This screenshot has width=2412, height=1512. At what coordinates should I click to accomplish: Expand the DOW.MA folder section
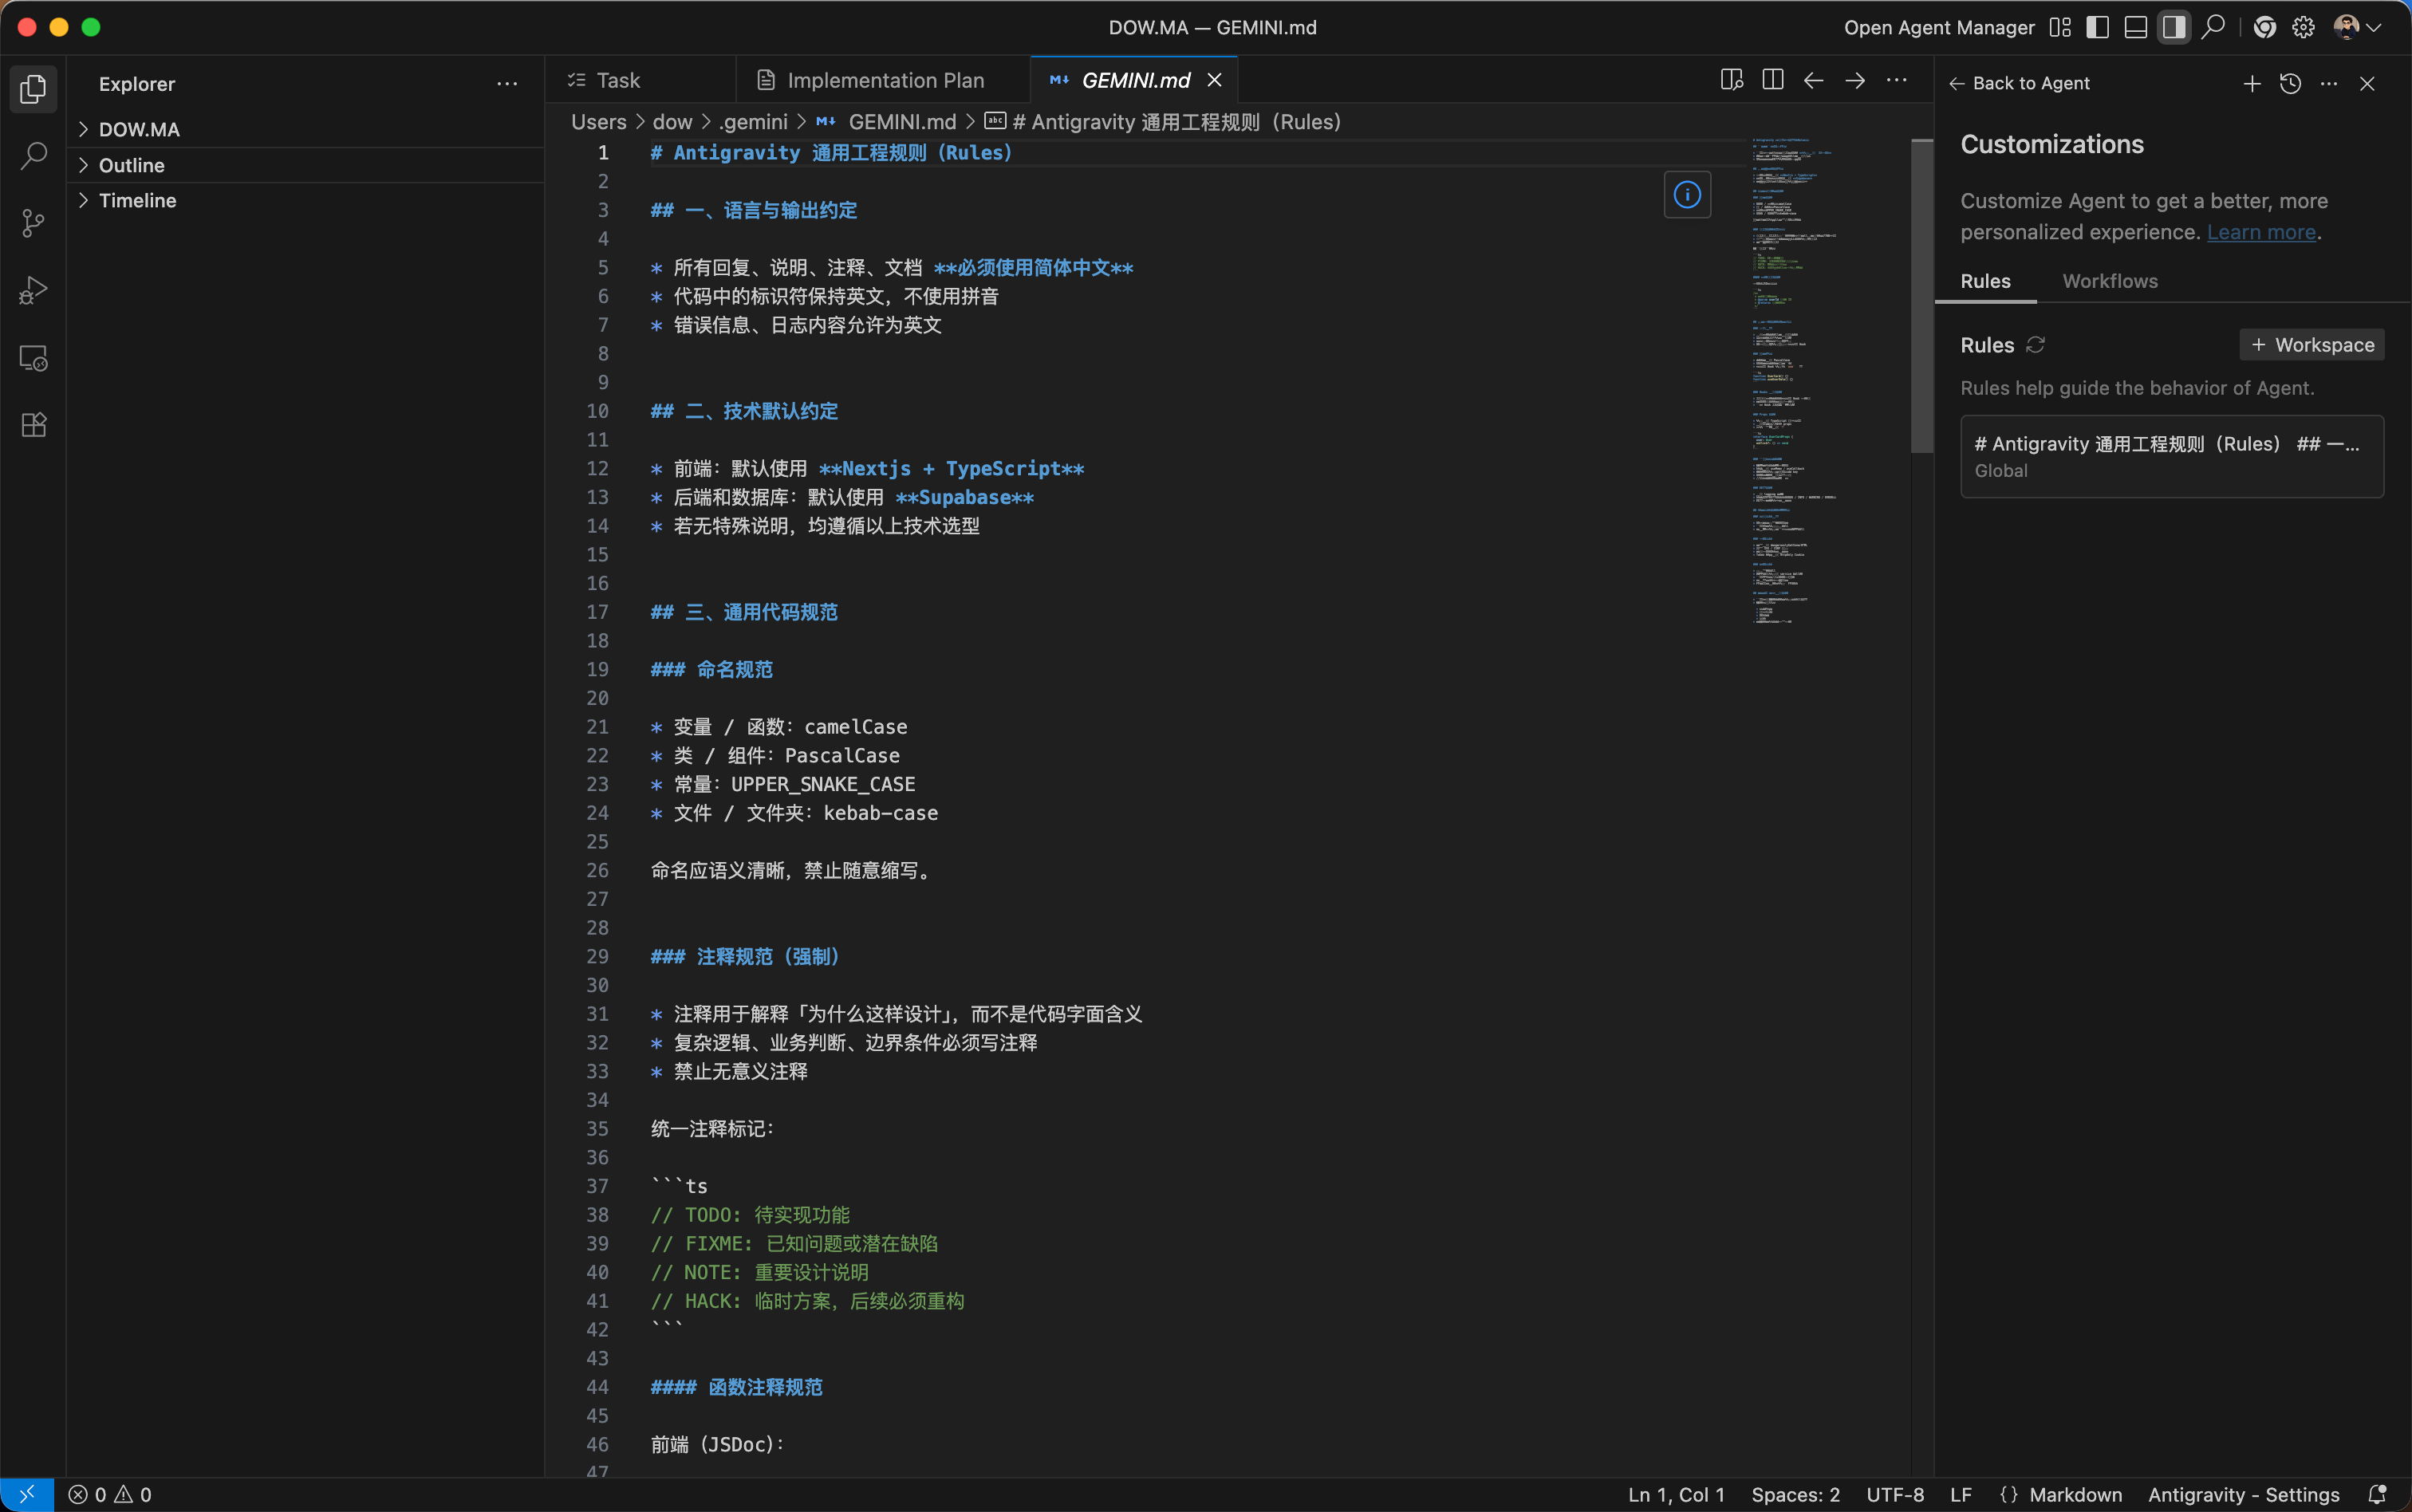click(139, 129)
